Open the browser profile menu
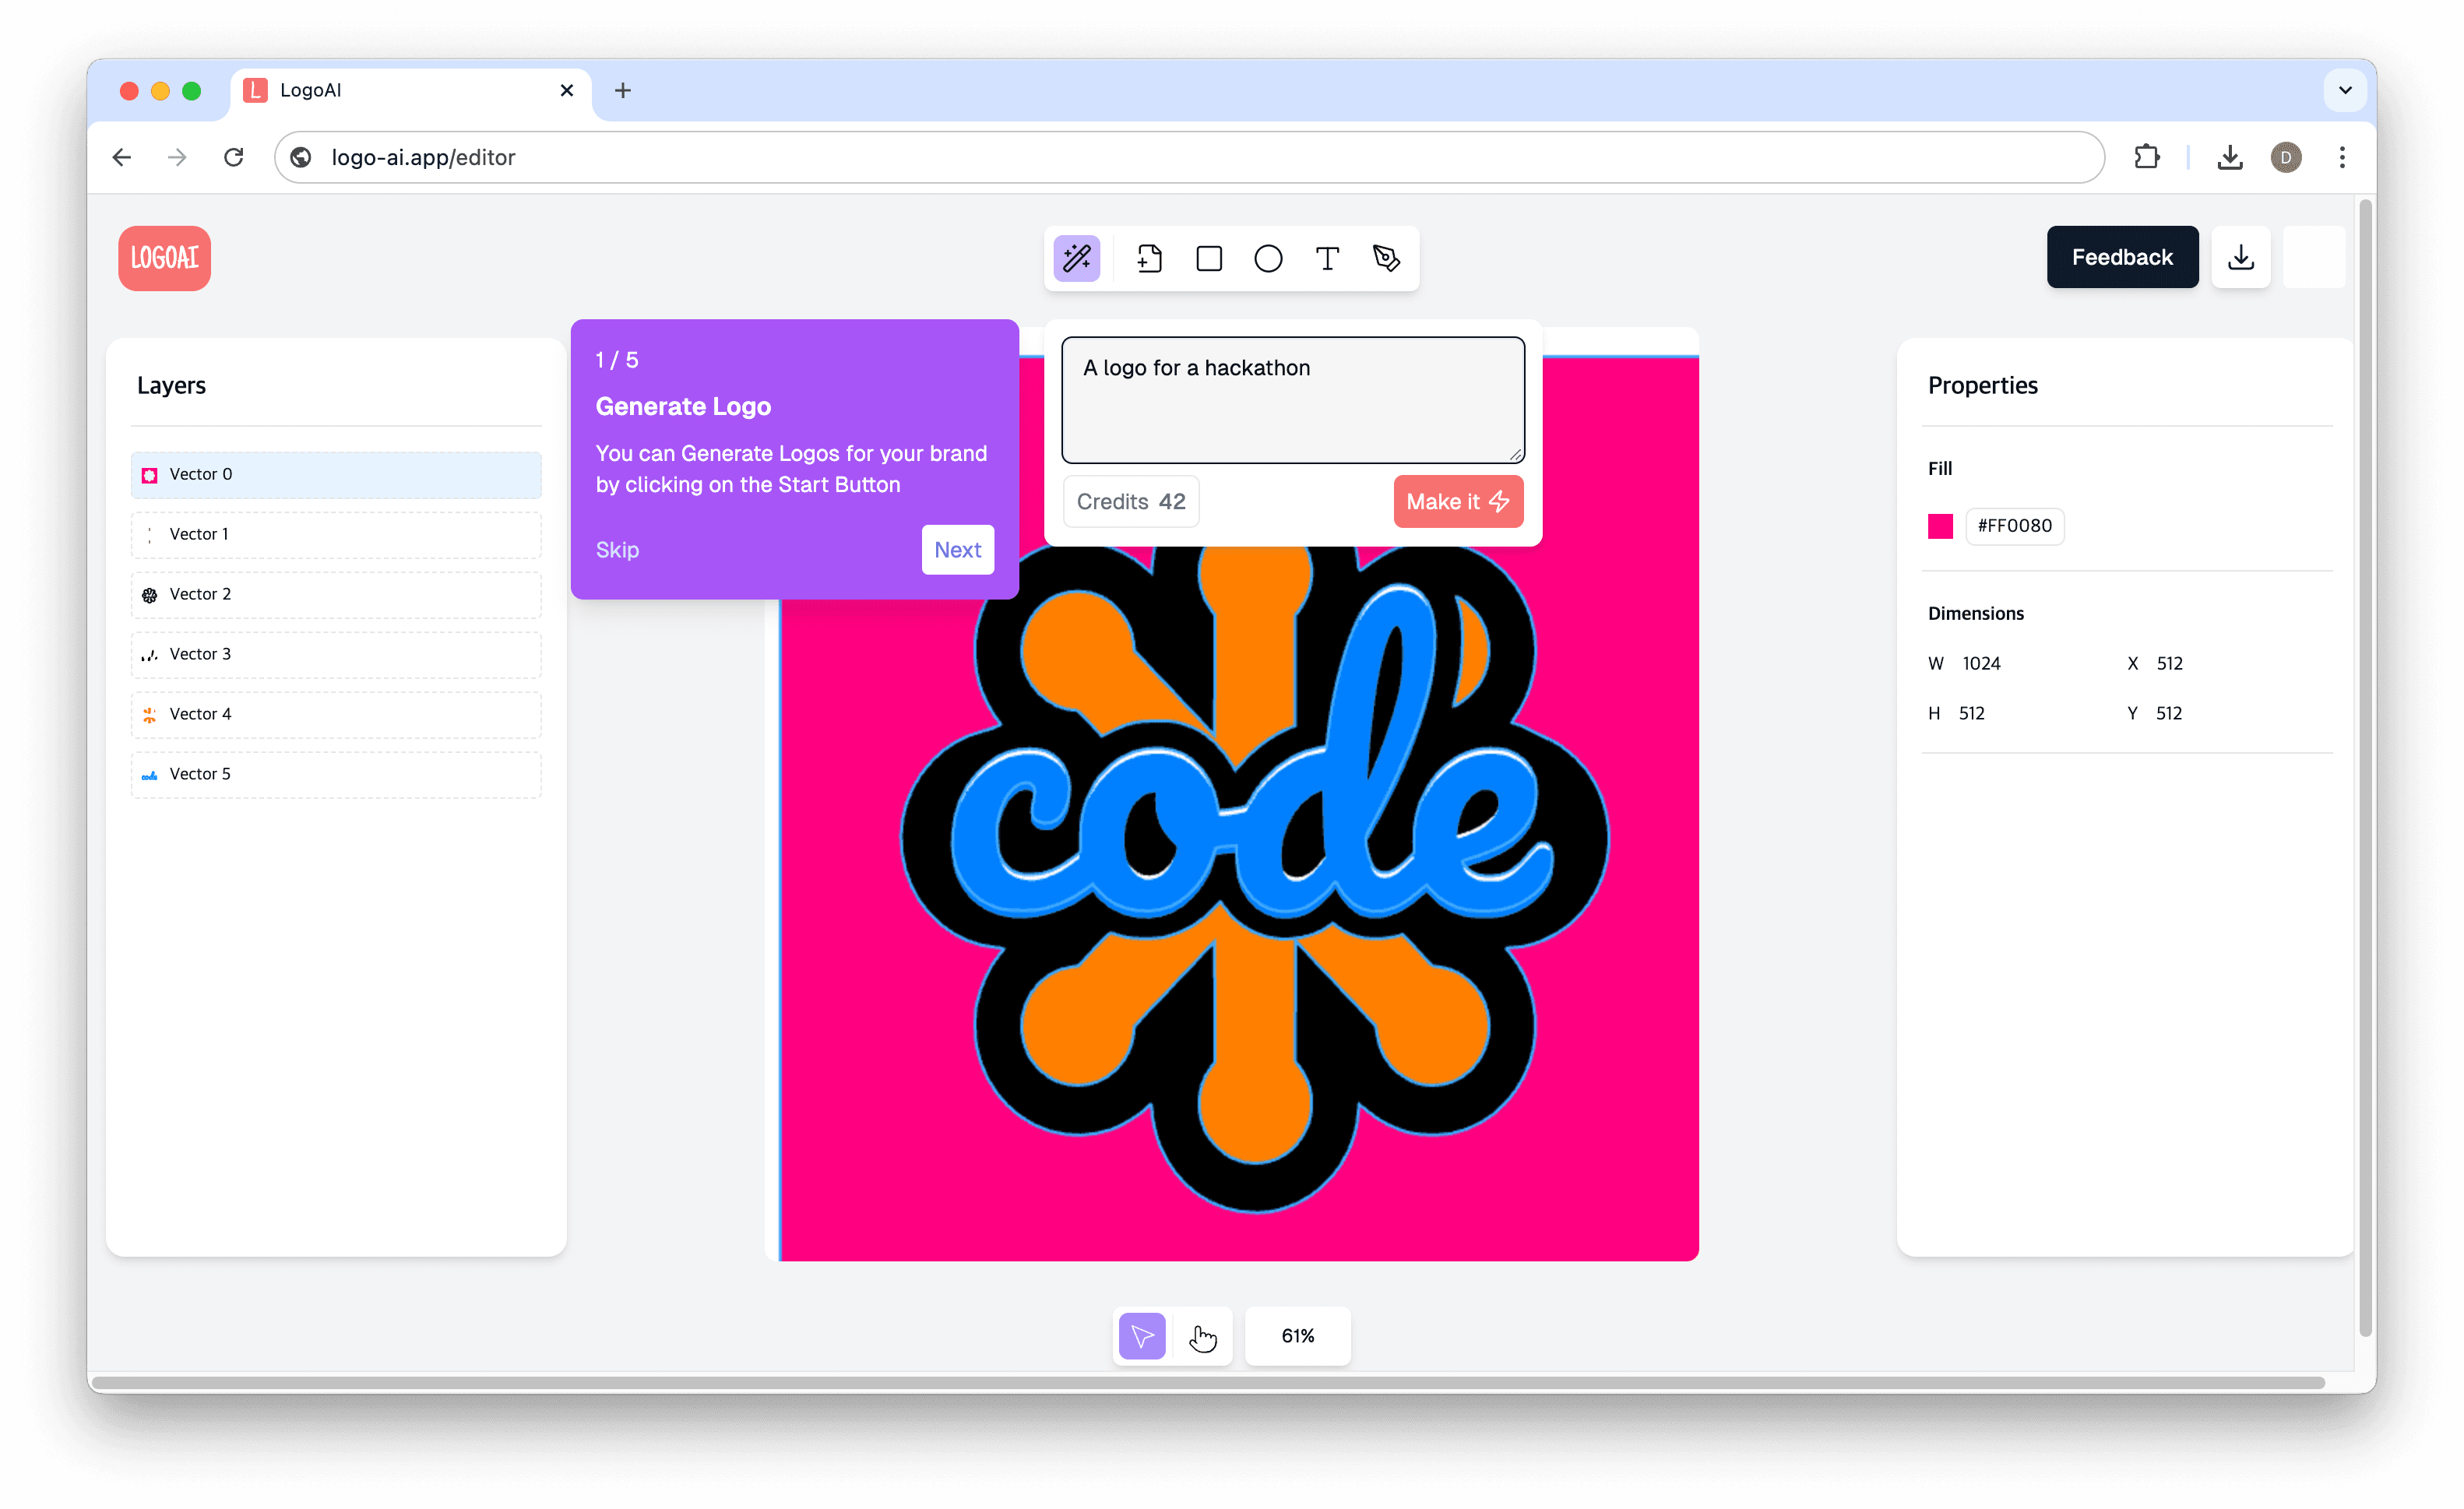 [2287, 157]
